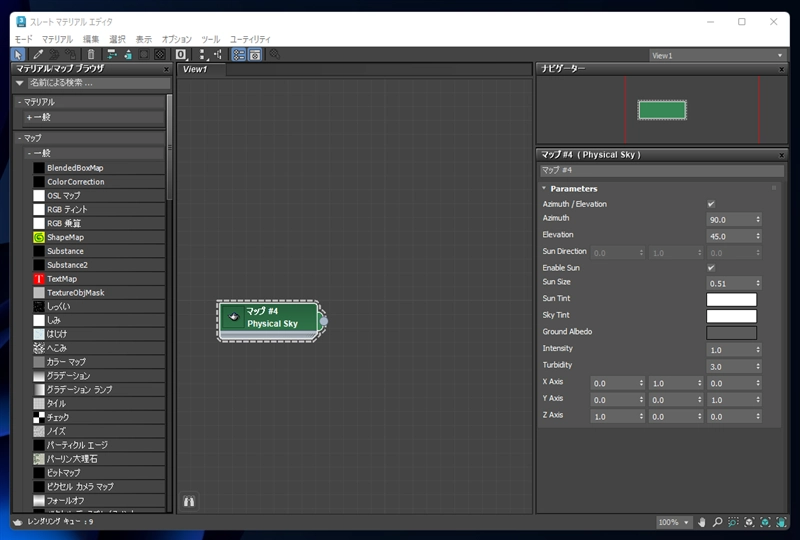
Task: Select the Zoom magnifier tool
Action: click(x=717, y=522)
